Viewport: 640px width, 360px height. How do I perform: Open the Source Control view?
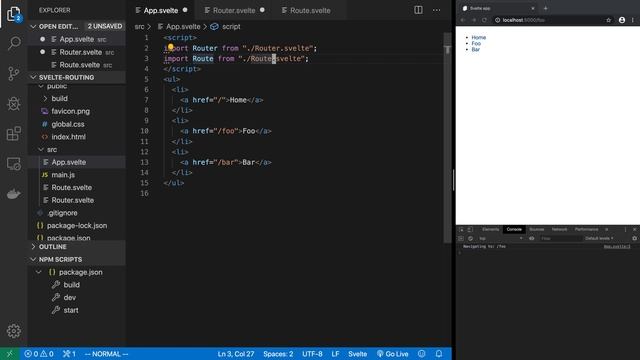click(x=14, y=73)
